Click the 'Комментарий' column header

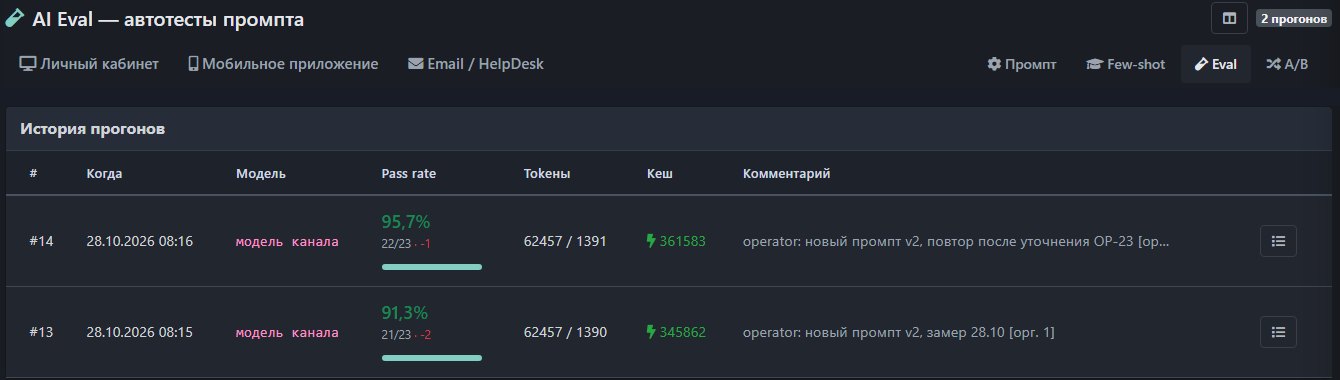786,174
